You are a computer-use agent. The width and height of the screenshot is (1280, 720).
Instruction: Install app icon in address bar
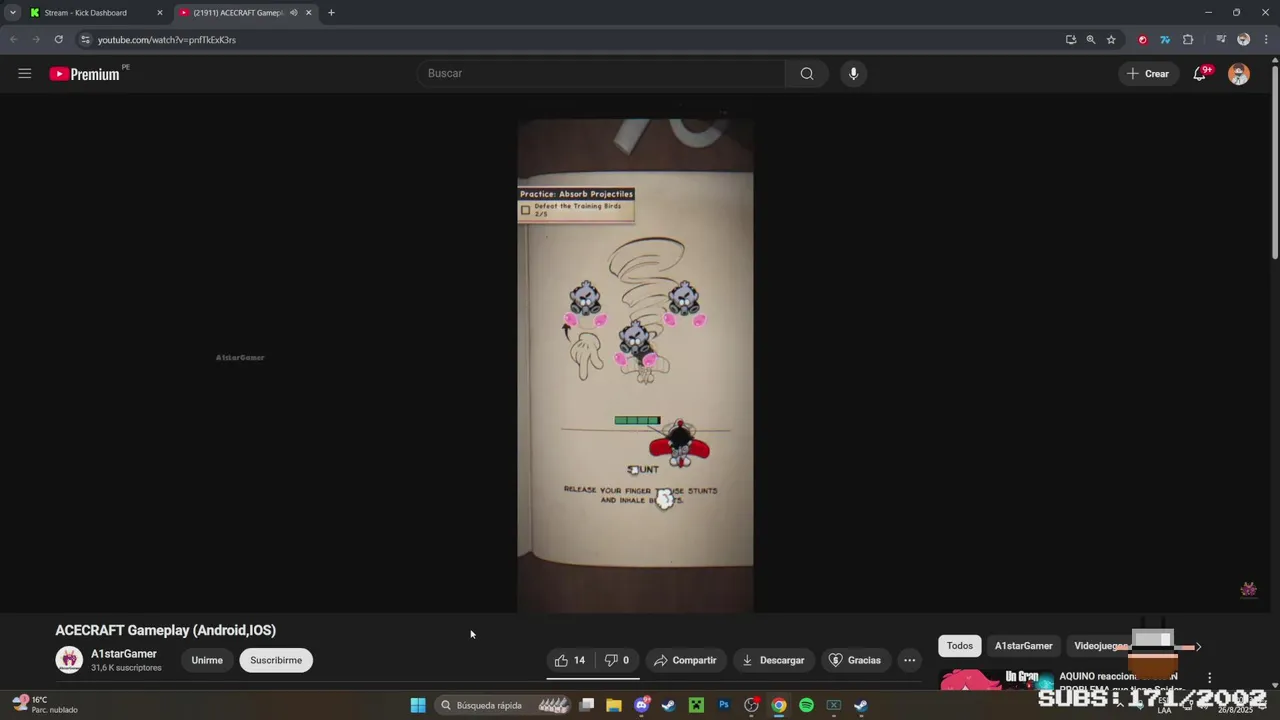[x=1071, y=40]
